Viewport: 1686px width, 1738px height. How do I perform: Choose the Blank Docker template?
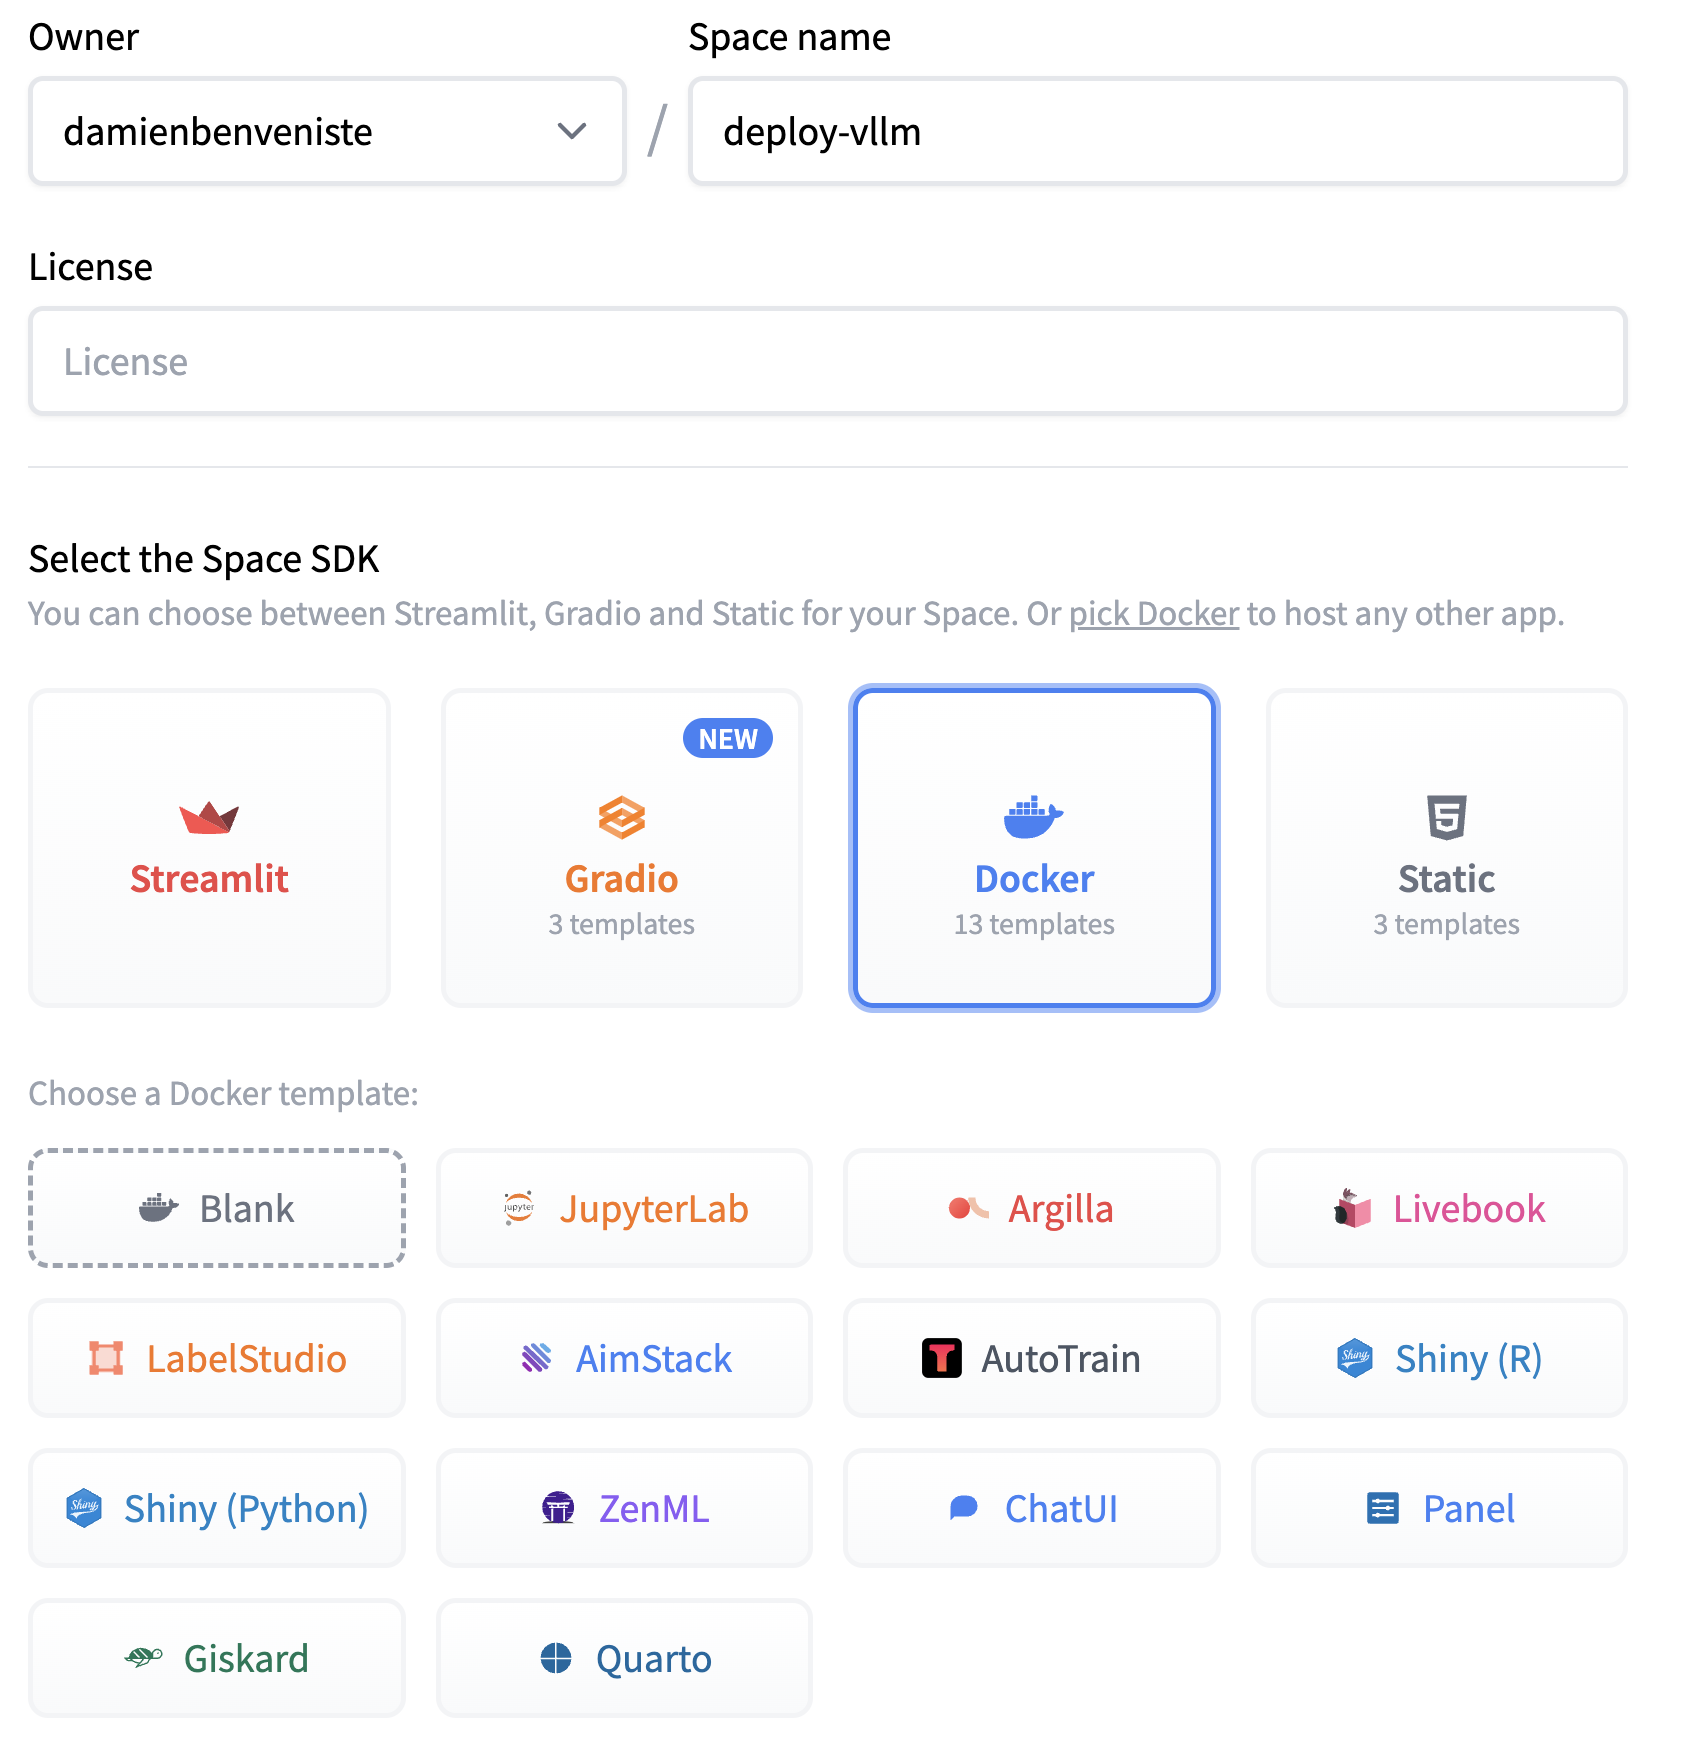pyautogui.click(x=216, y=1208)
